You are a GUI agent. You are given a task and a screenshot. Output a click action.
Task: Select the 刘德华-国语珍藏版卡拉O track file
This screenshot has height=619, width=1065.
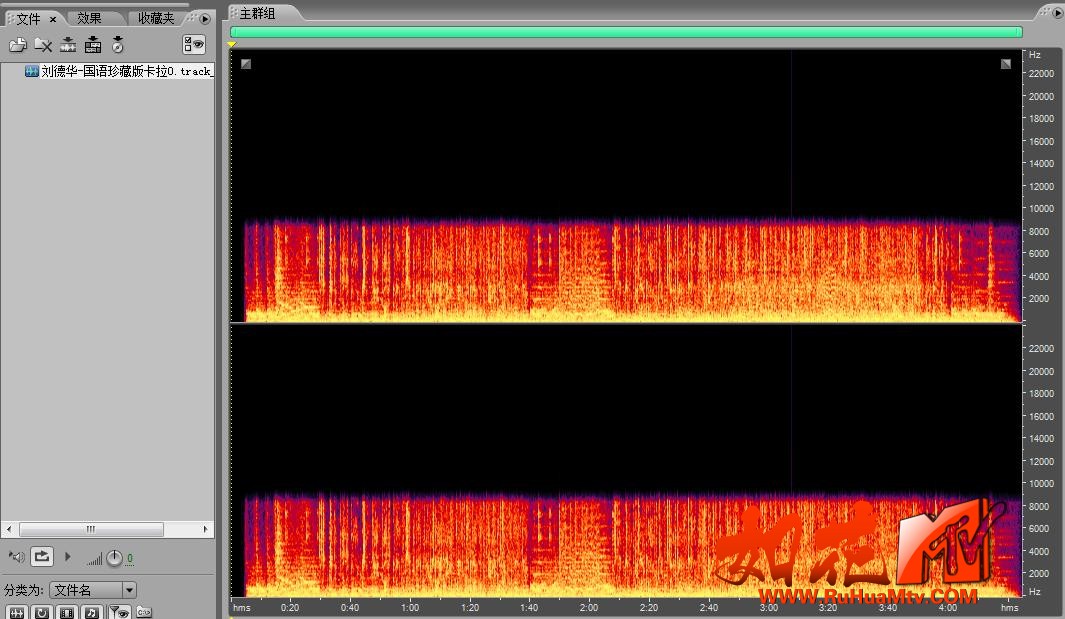click(x=127, y=71)
